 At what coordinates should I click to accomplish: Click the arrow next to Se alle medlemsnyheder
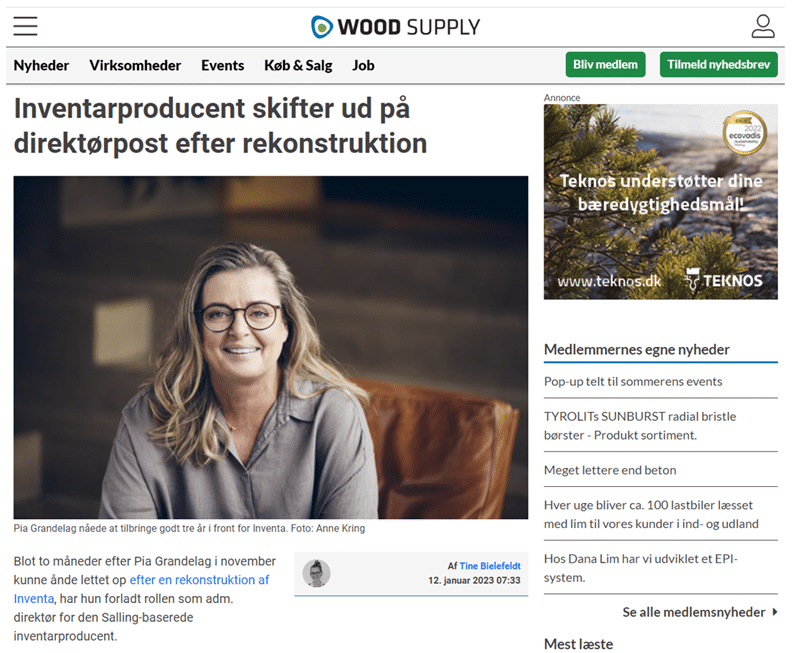(x=774, y=612)
